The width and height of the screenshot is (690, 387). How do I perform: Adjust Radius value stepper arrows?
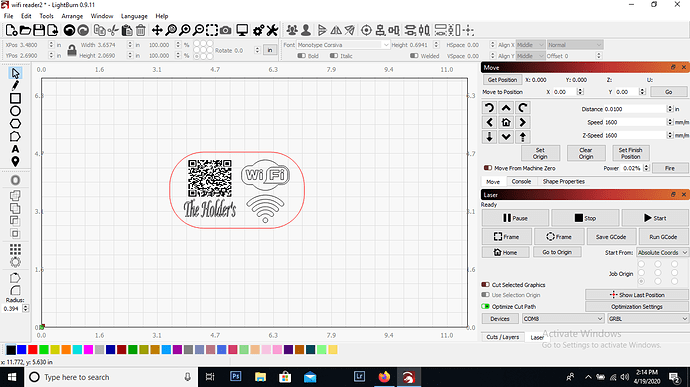pyautogui.click(x=26, y=309)
